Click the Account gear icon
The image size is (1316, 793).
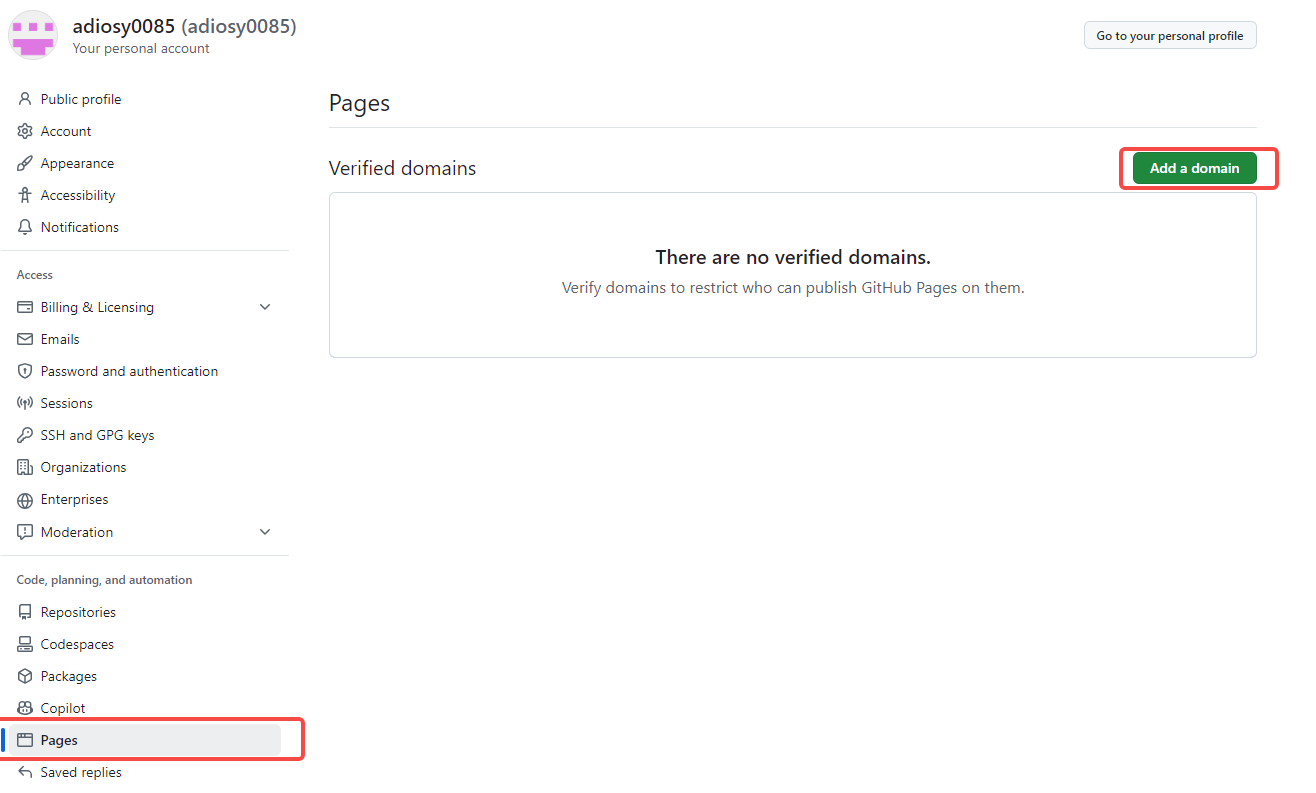(25, 131)
